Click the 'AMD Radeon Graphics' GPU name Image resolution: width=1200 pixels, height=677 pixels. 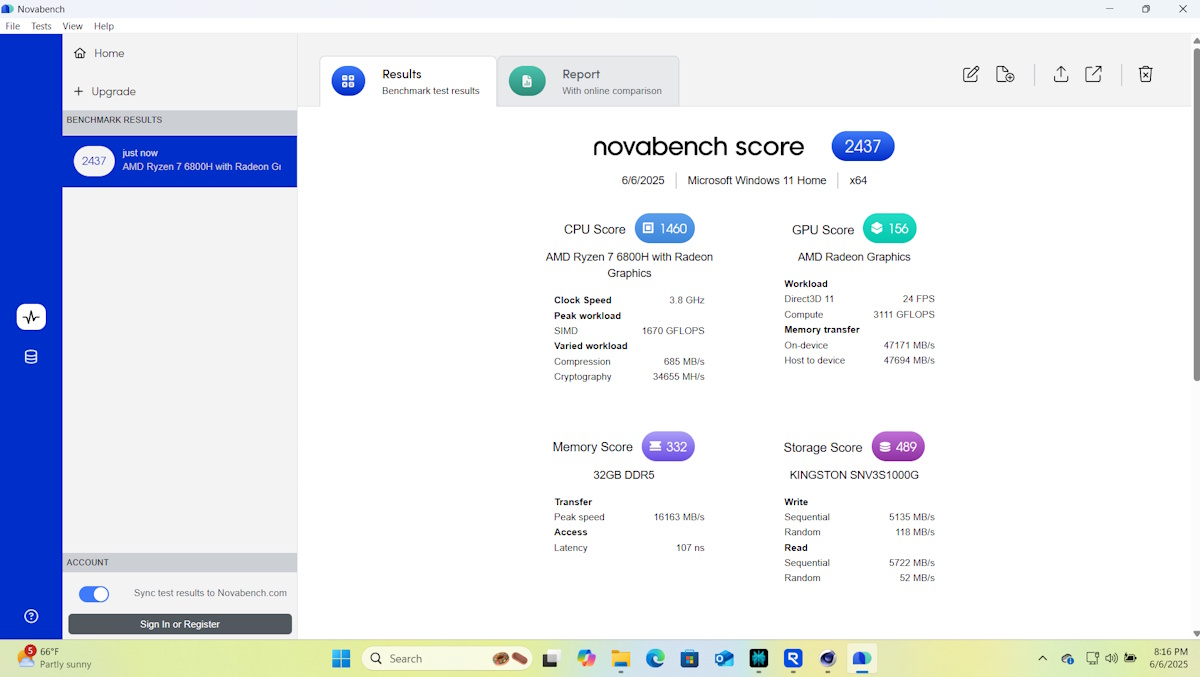(854, 257)
